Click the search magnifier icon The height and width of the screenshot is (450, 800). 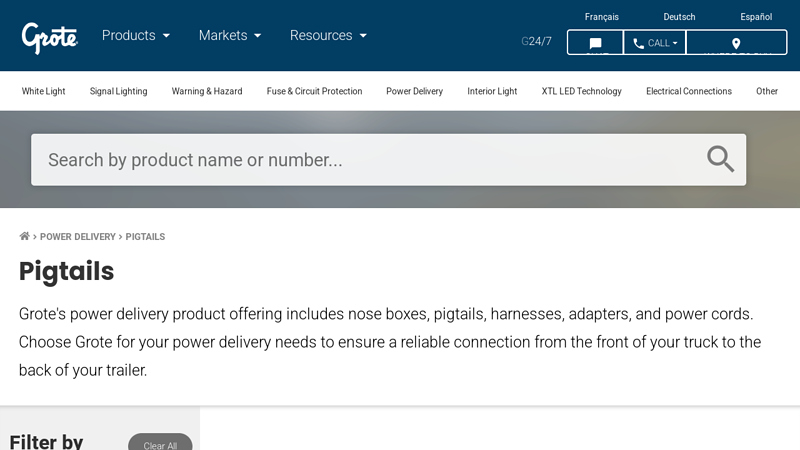coord(720,159)
